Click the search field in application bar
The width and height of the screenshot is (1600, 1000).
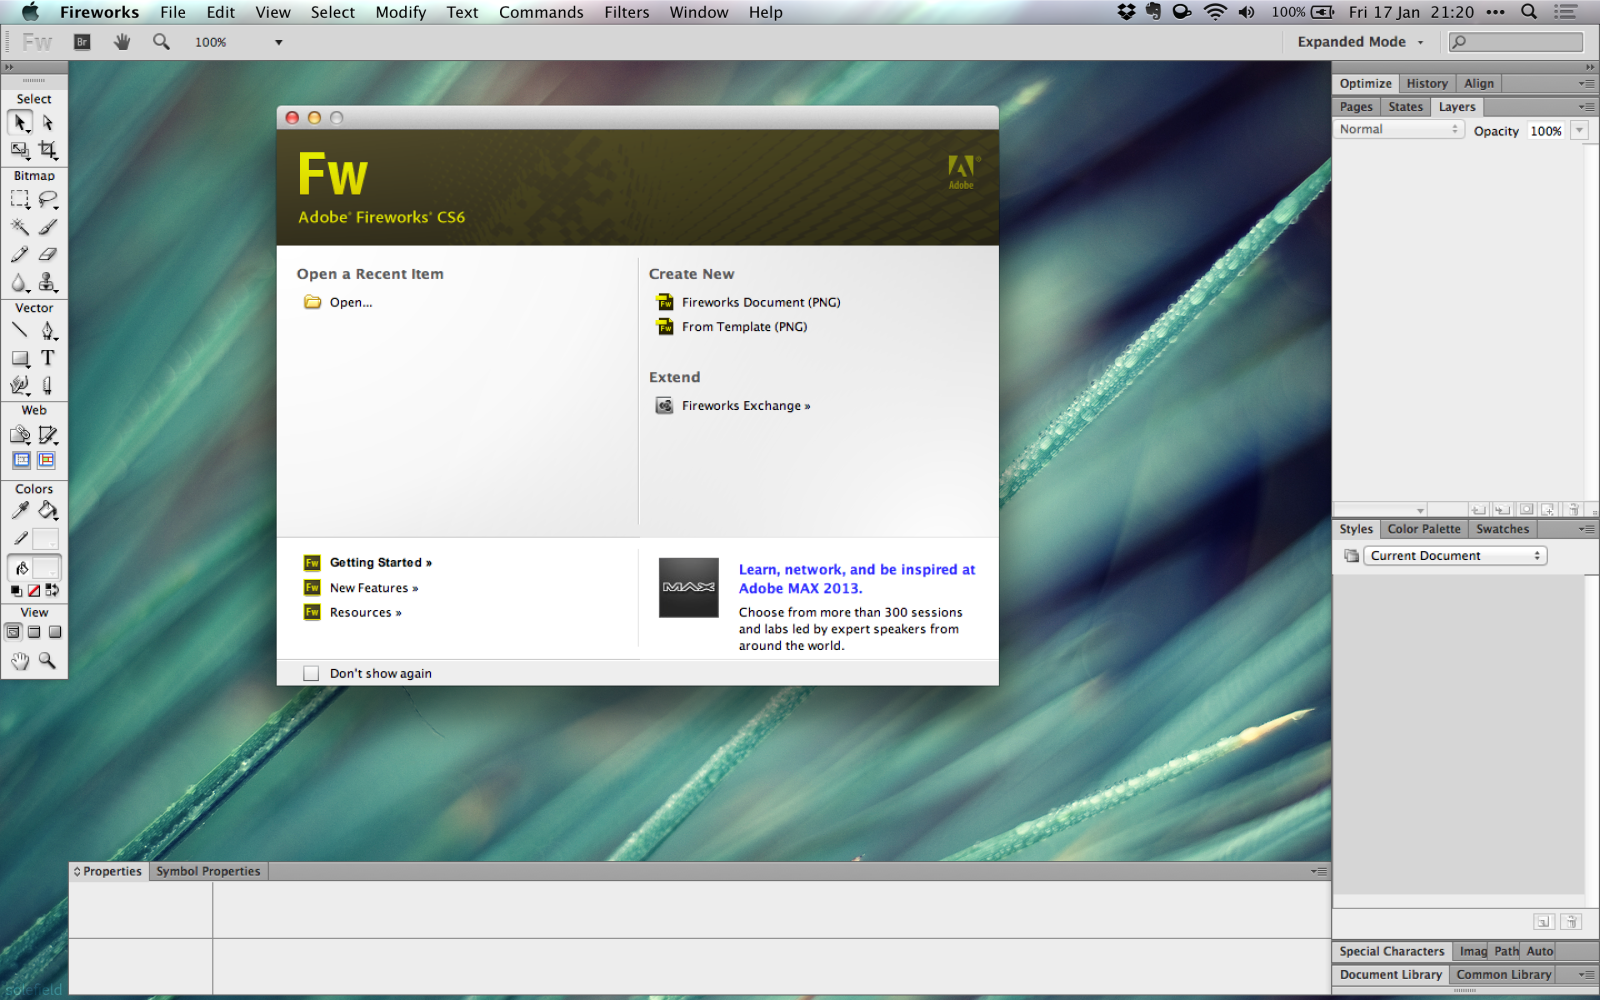(x=1516, y=42)
